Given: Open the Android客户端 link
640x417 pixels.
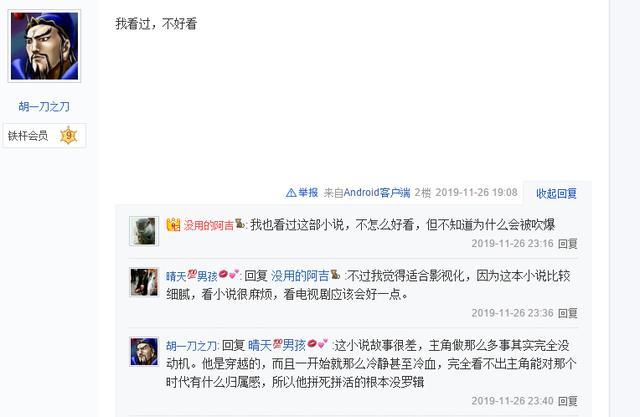Looking at the screenshot, I should point(377,193).
